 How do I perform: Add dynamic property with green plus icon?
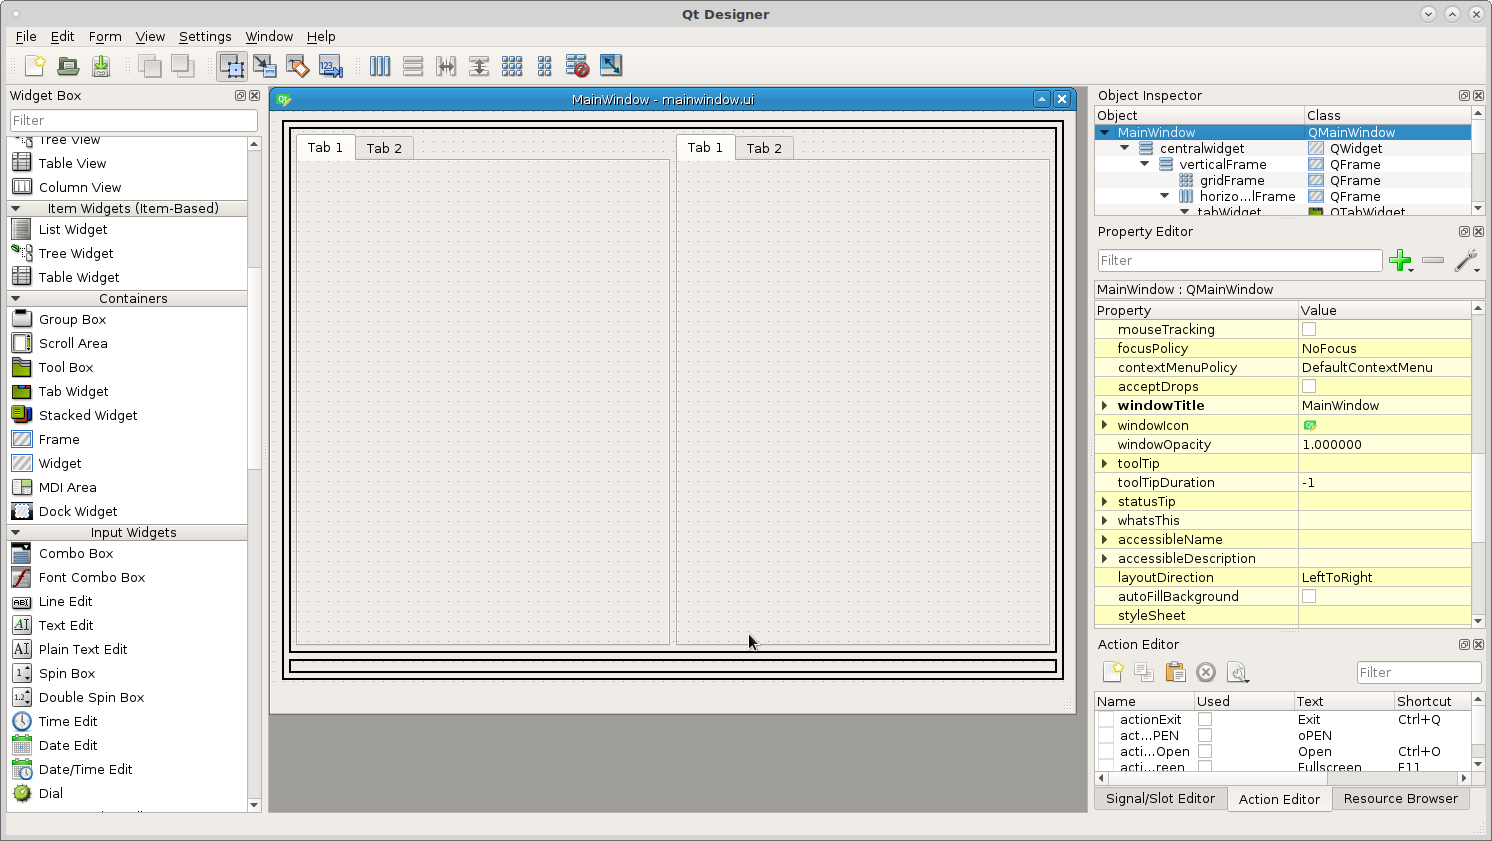(1401, 261)
